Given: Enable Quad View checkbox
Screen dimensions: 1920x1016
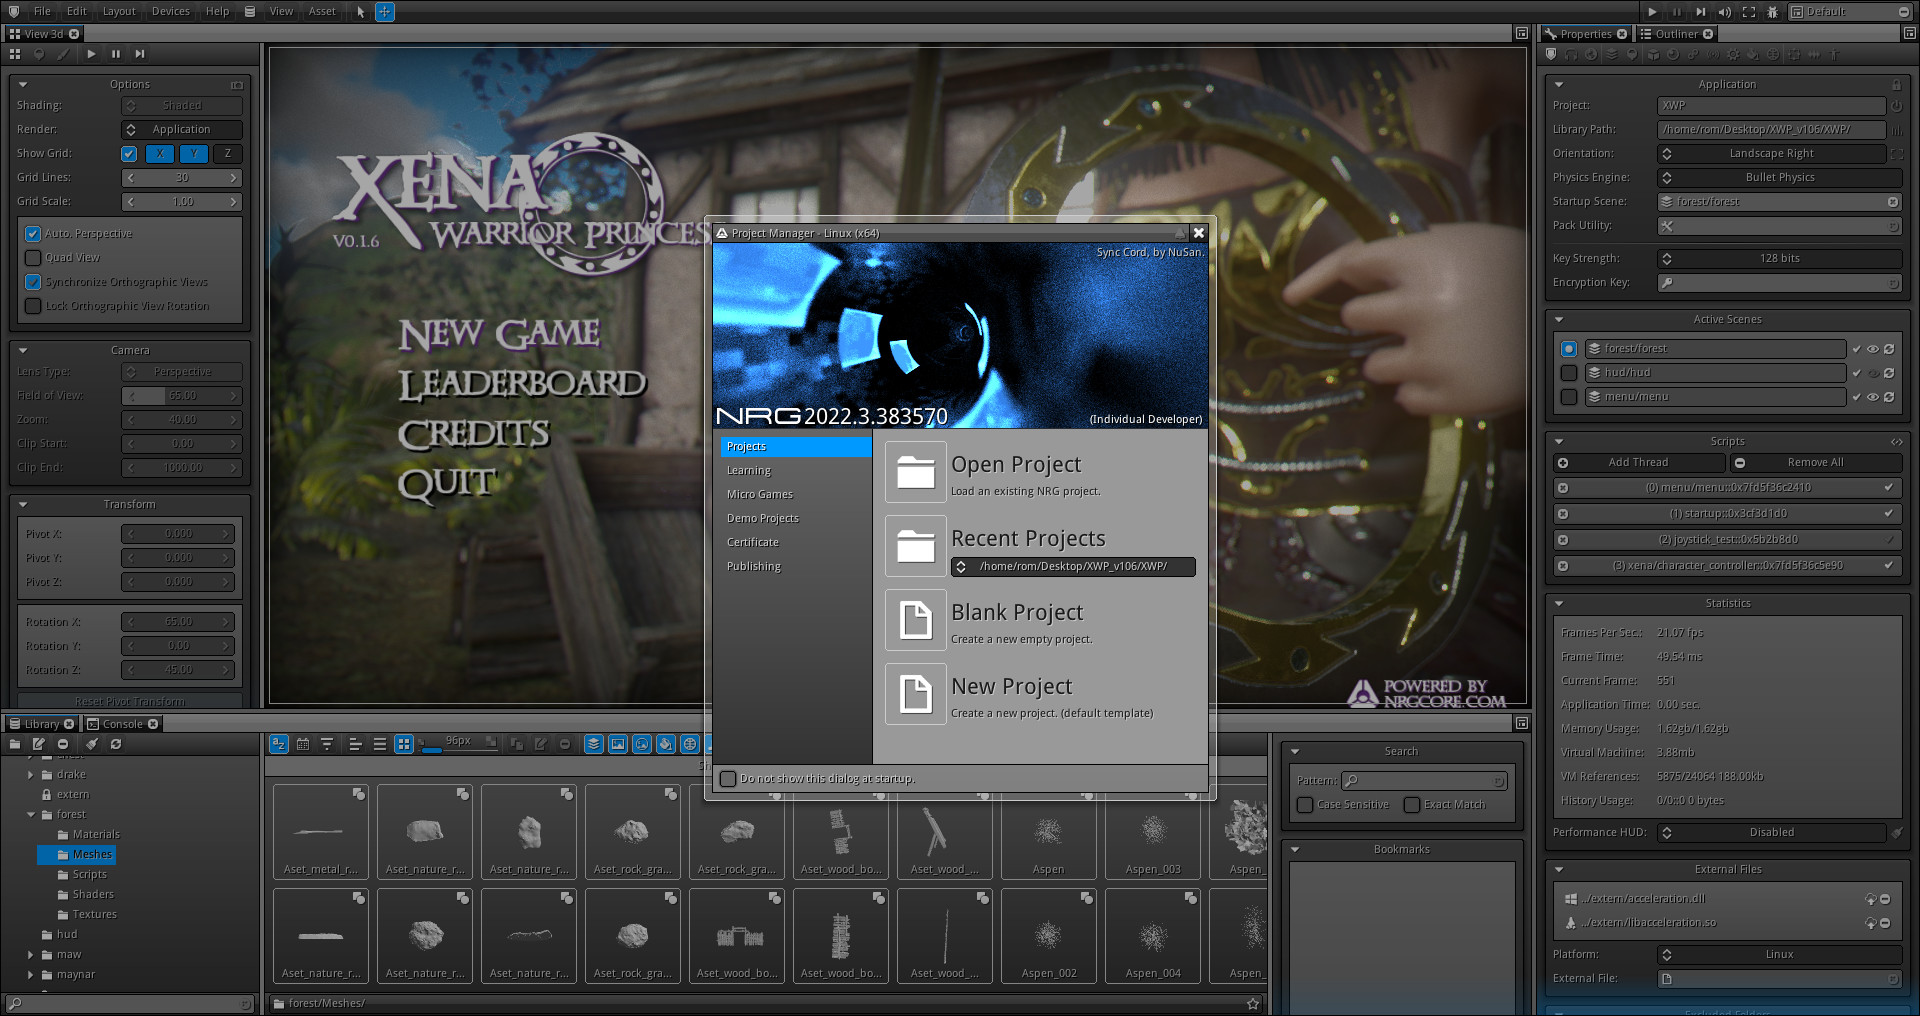Looking at the screenshot, I should pyautogui.click(x=33, y=258).
